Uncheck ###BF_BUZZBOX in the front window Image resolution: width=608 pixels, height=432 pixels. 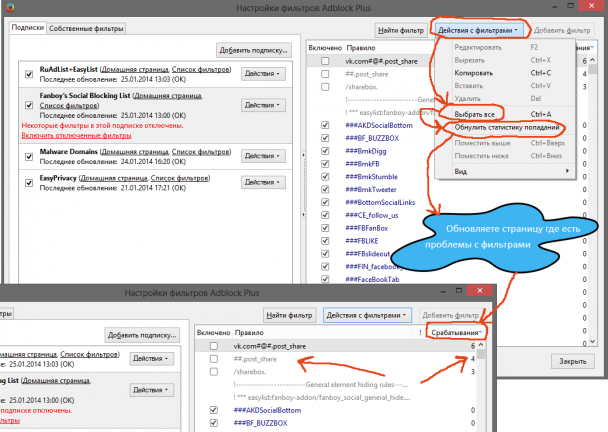pos(214,423)
